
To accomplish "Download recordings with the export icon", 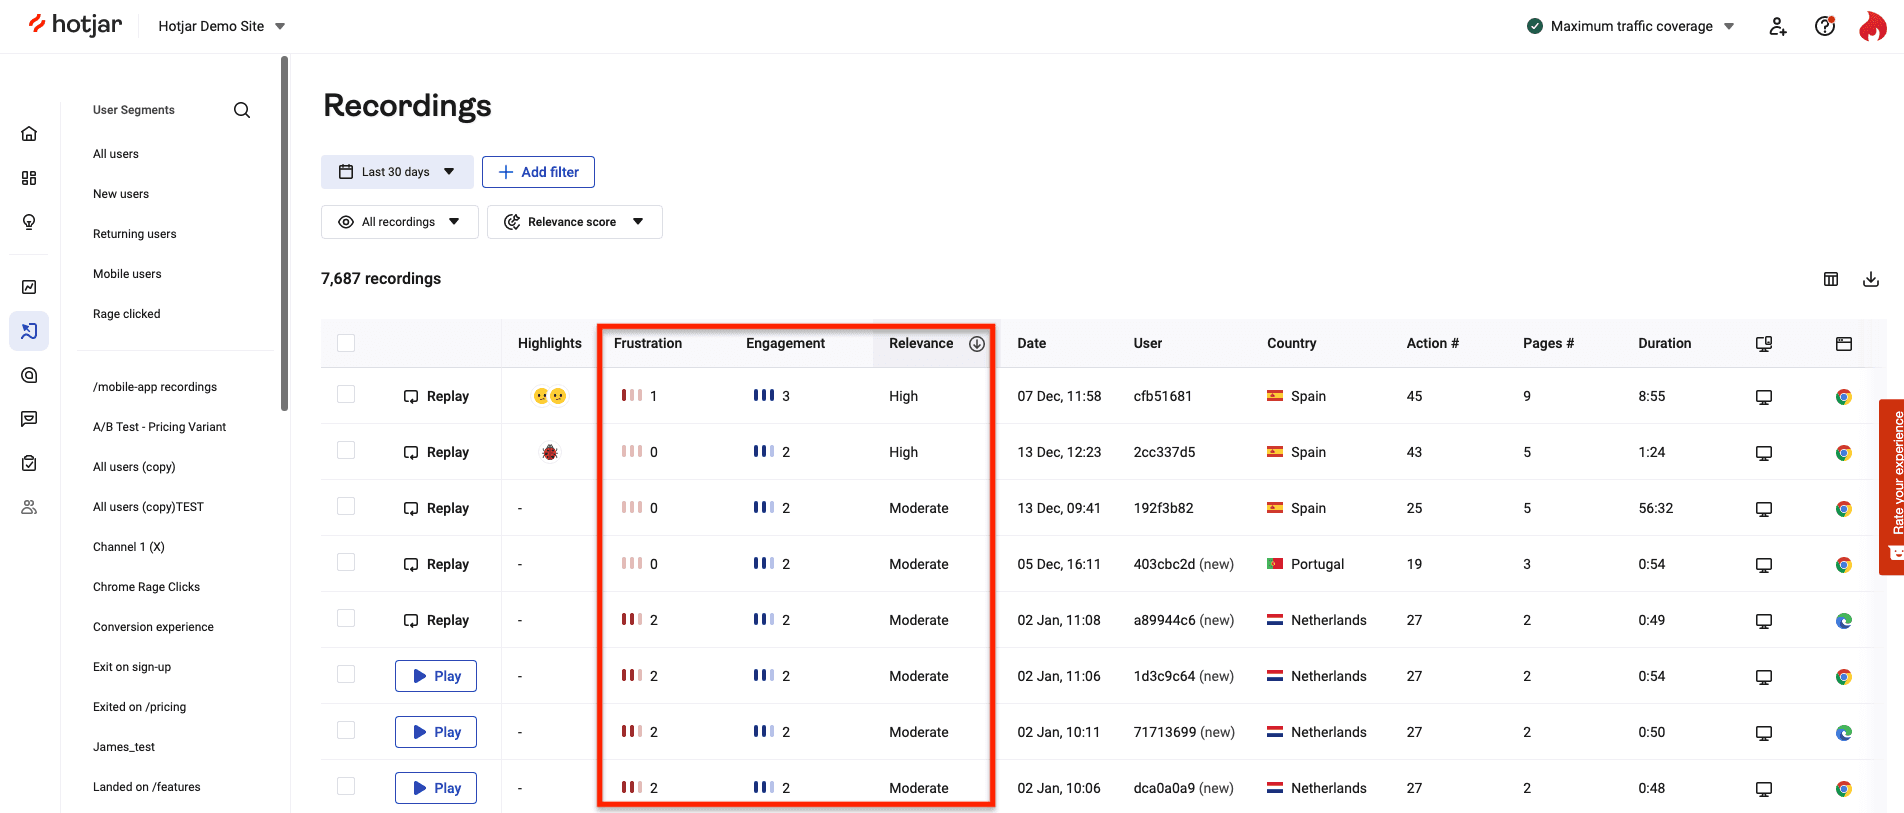I will pyautogui.click(x=1871, y=279).
